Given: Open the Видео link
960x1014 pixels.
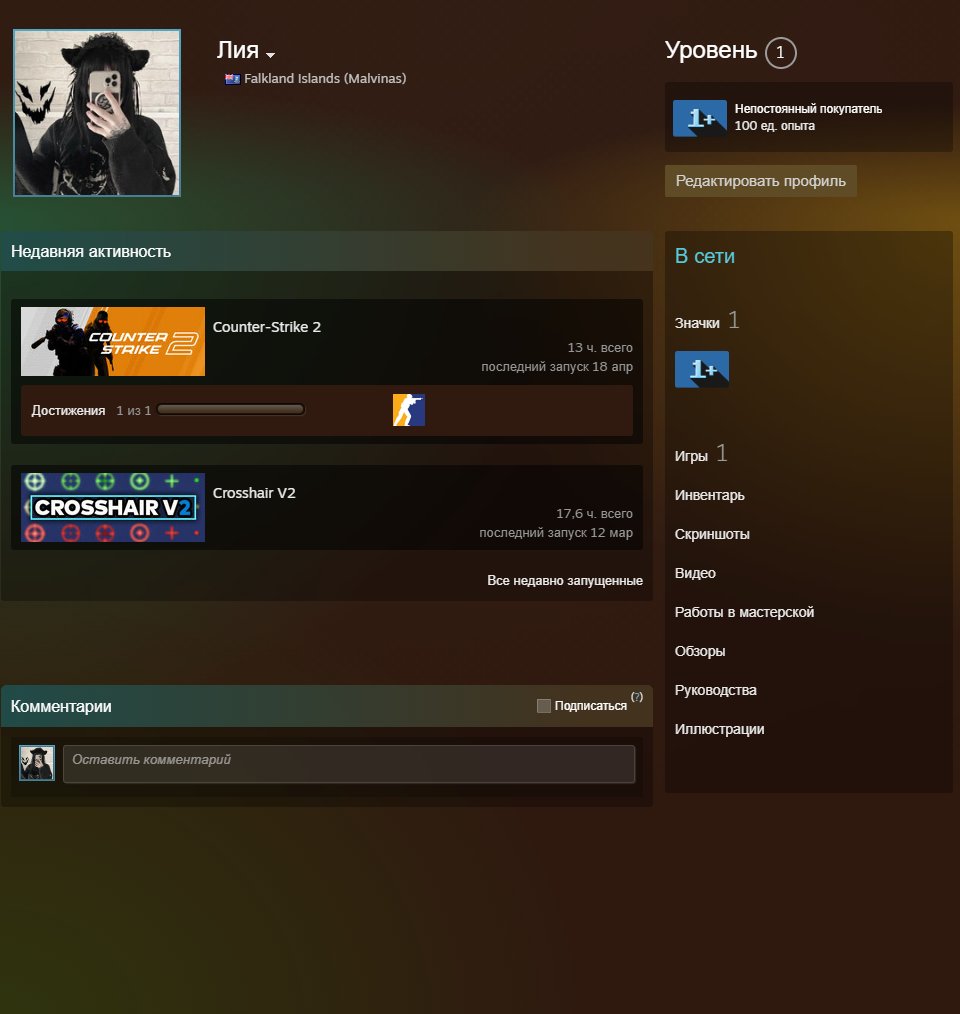Looking at the screenshot, I should point(695,573).
